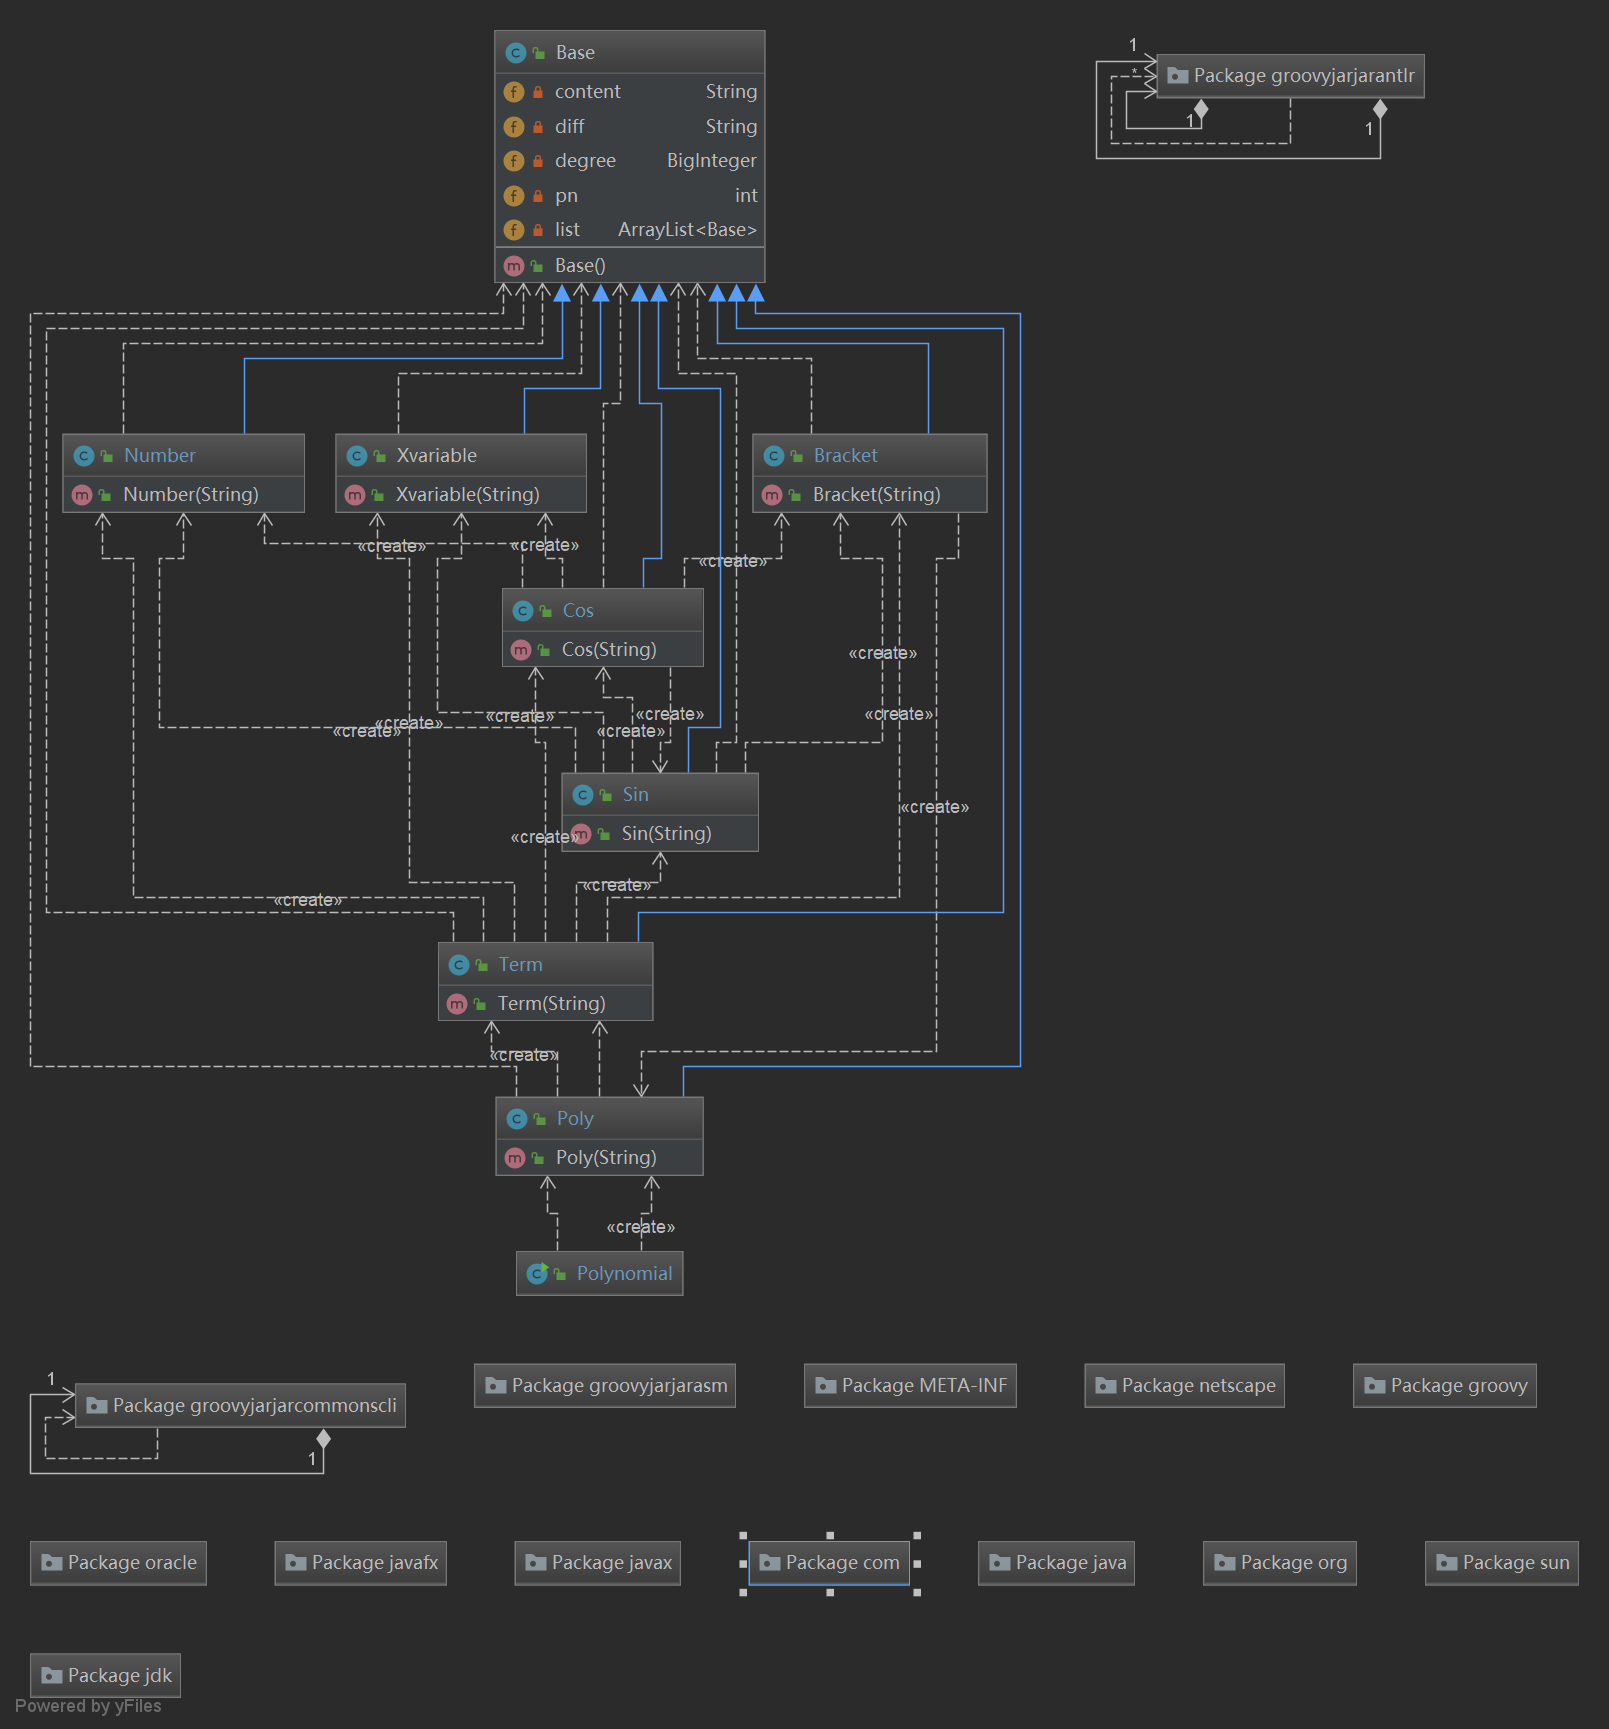Screen dimensions: 1609x1729
Task: Click the folder icon of Package groovyjarjarantlr
Action: (x=1178, y=76)
